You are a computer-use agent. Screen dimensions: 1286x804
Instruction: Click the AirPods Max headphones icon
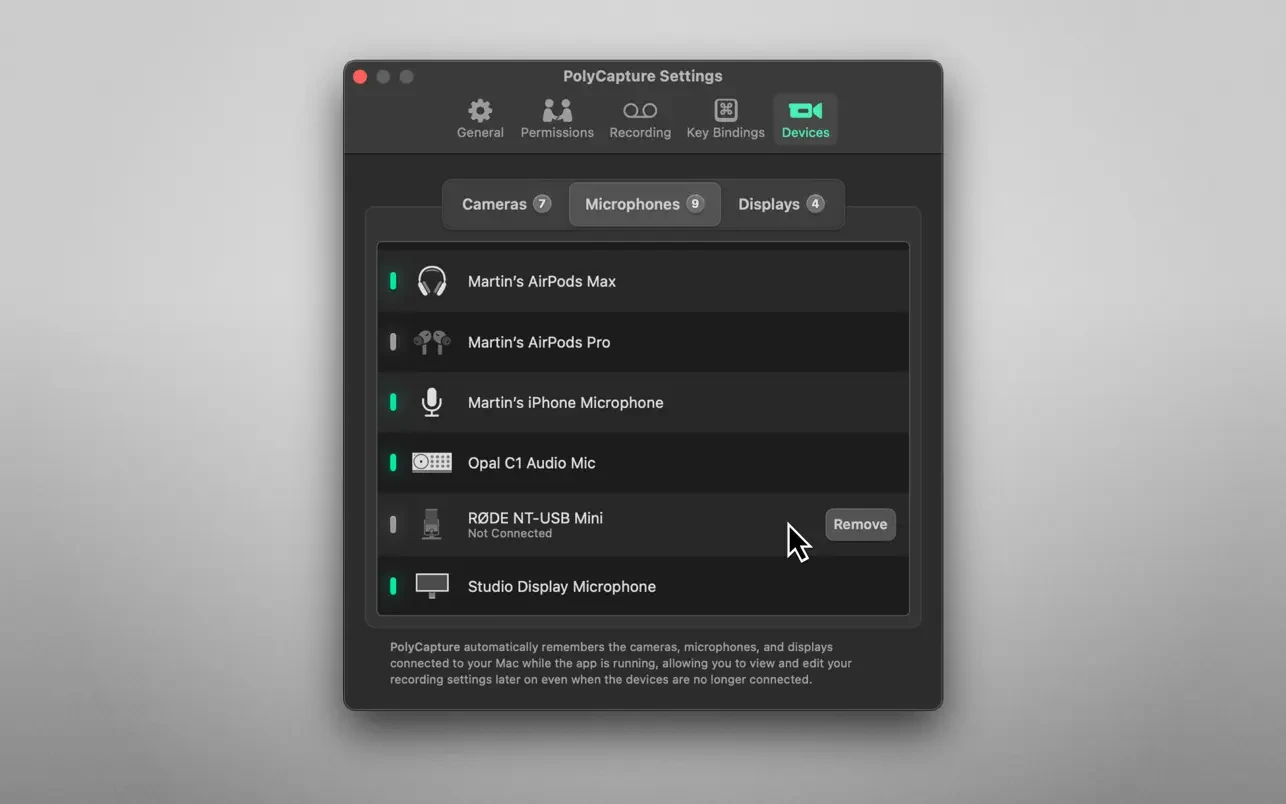[432, 281]
